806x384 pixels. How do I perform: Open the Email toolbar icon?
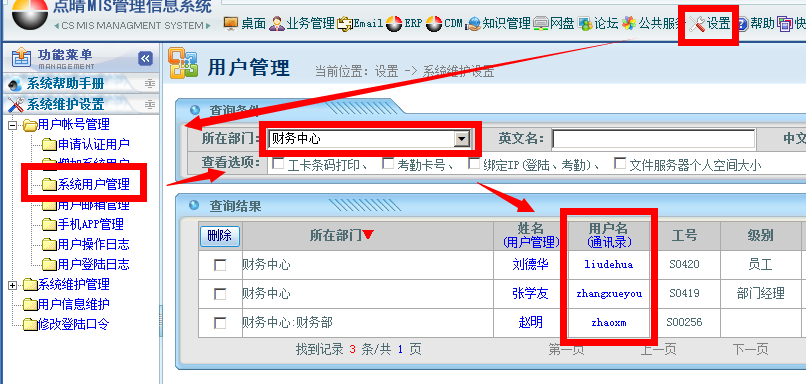point(344,24)
